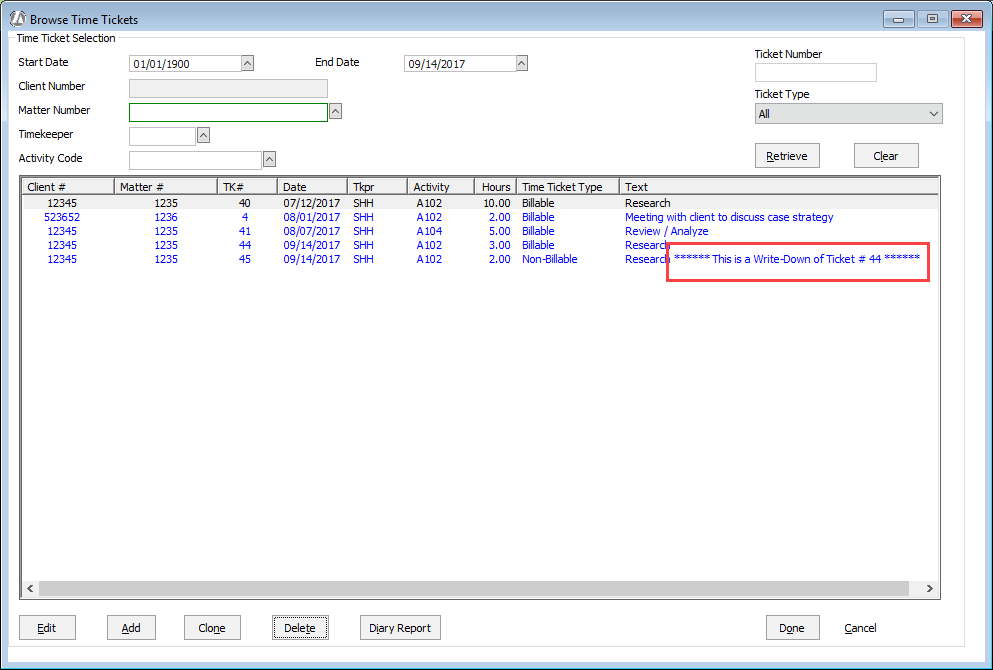Click the Add button

click(x=131, y=628)
